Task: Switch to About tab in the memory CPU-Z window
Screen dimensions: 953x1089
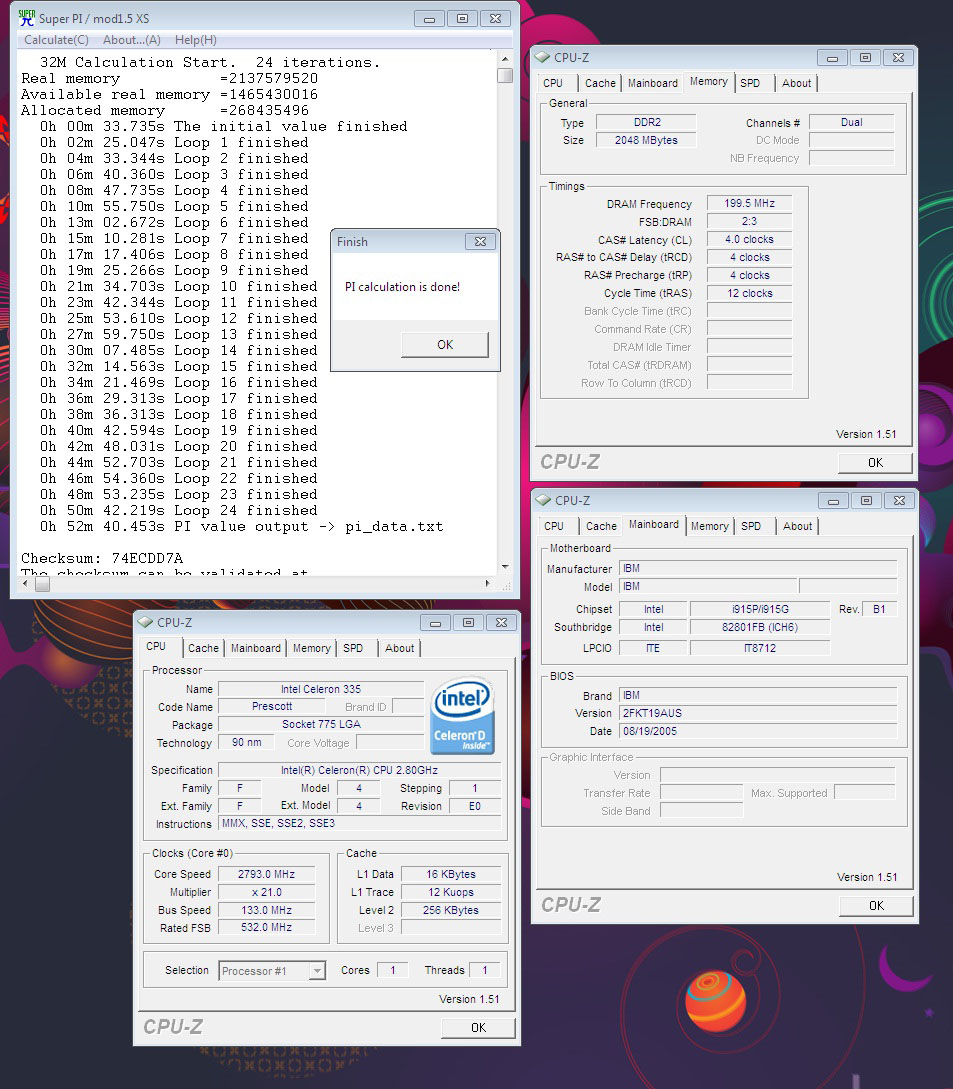Action: click(x=796, y=83)
